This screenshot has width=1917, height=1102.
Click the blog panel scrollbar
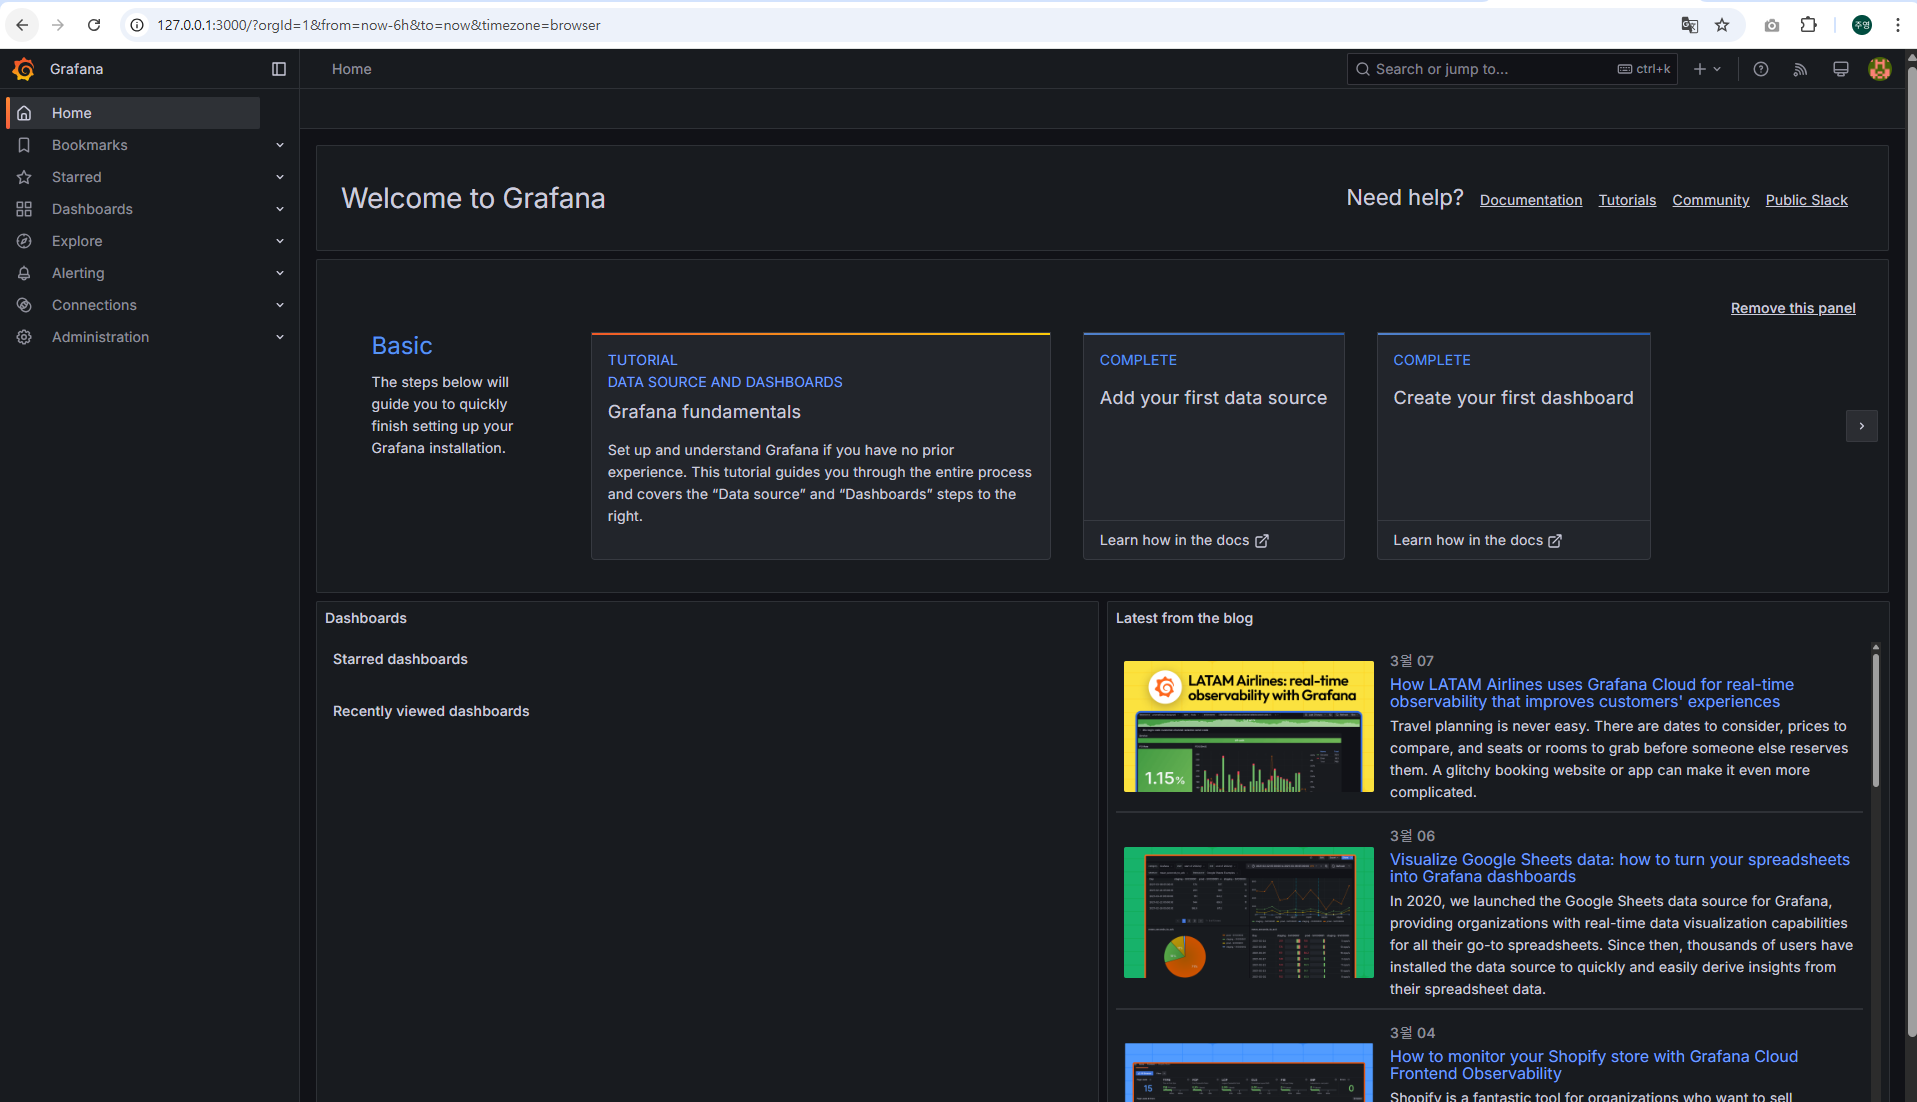point(1875,720)
